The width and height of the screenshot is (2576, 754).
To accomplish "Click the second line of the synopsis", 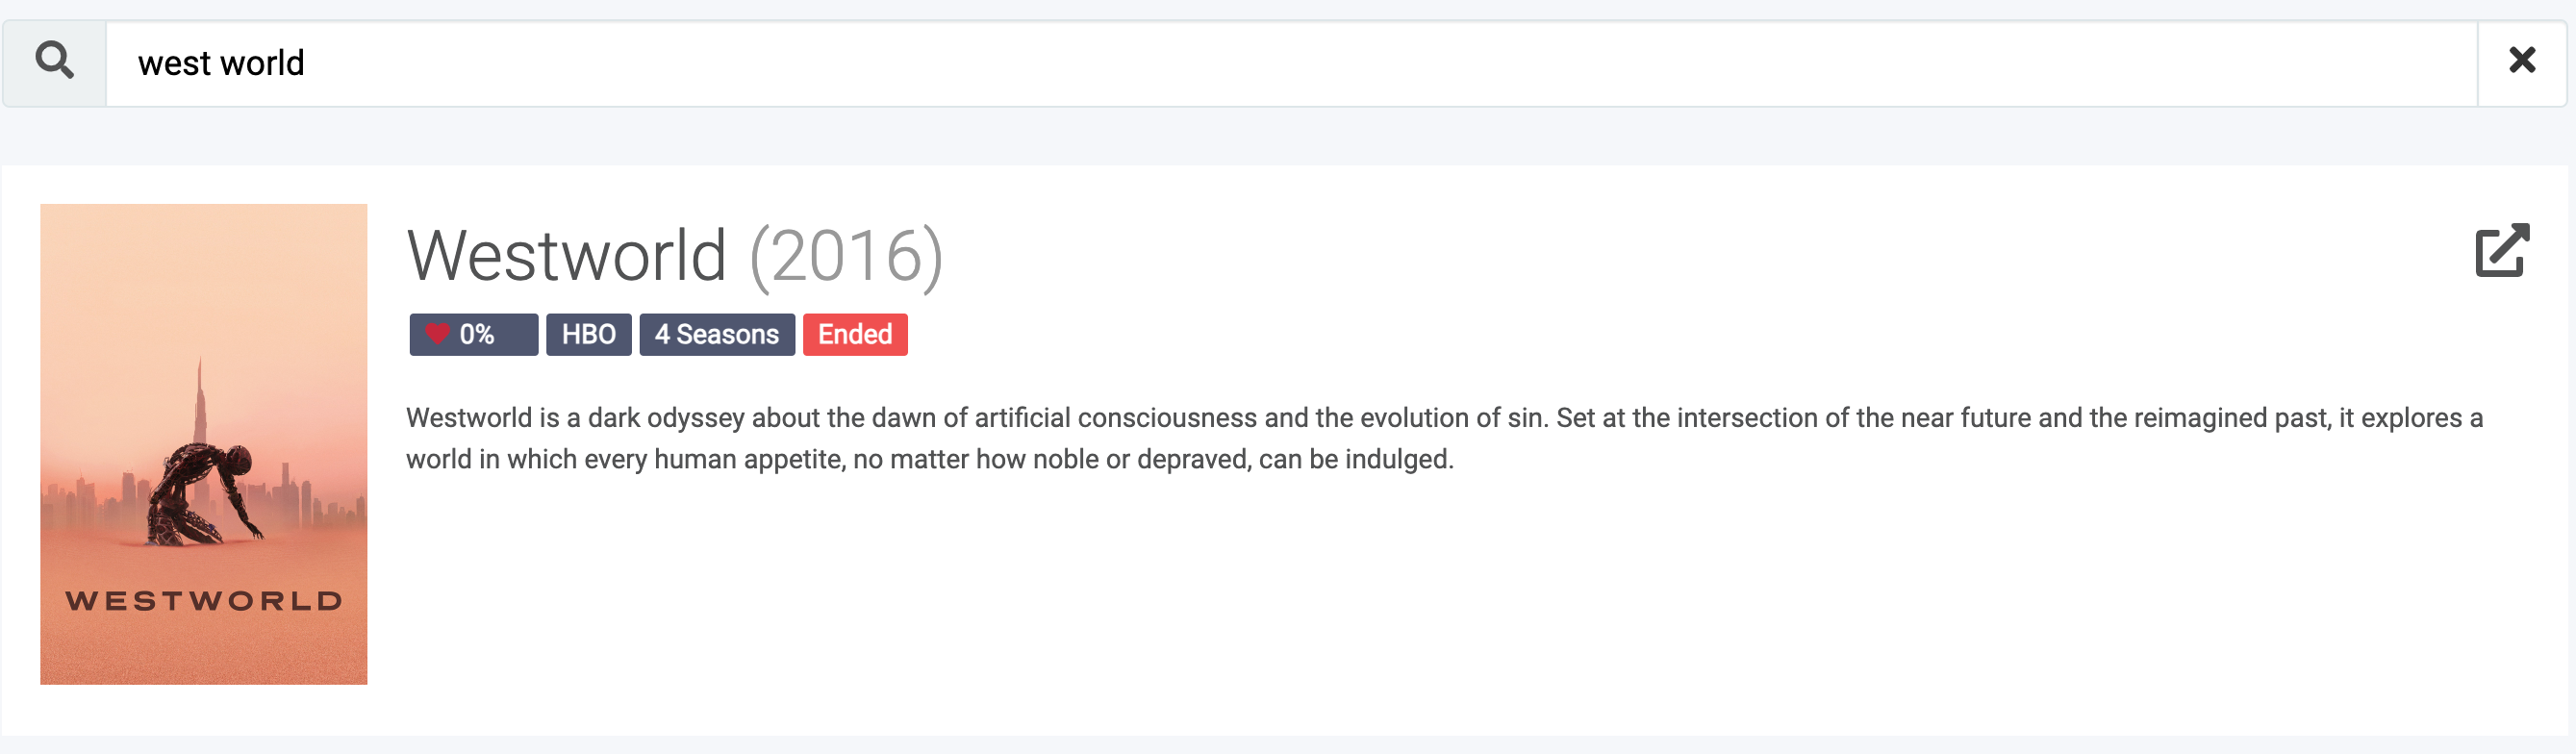I will 930,460.
